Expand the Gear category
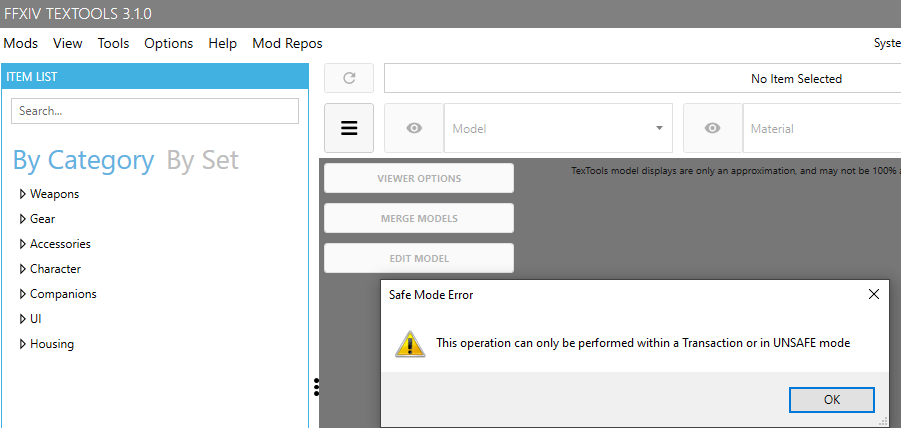This screenshot has width=901, height=428. click(x=23, y=219)
